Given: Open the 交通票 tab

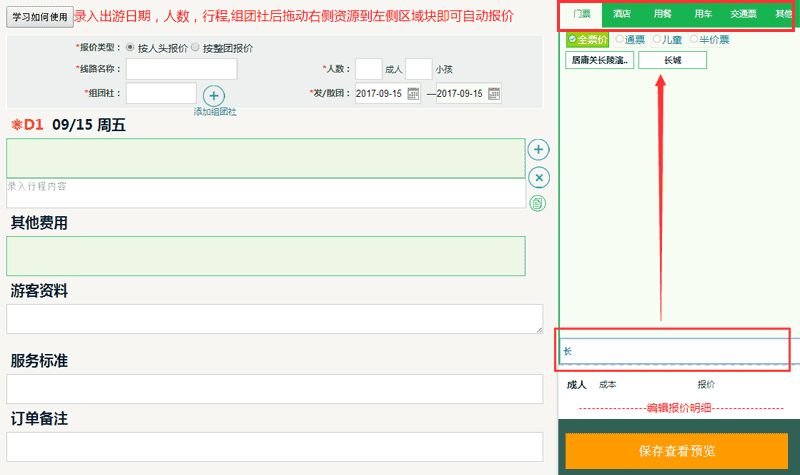Looking at the screenshot, I should coord(743,14).
